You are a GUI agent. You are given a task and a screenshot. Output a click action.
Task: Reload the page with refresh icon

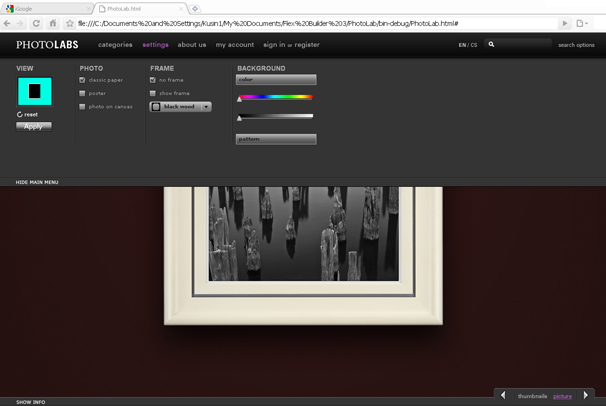pos(37,23)
